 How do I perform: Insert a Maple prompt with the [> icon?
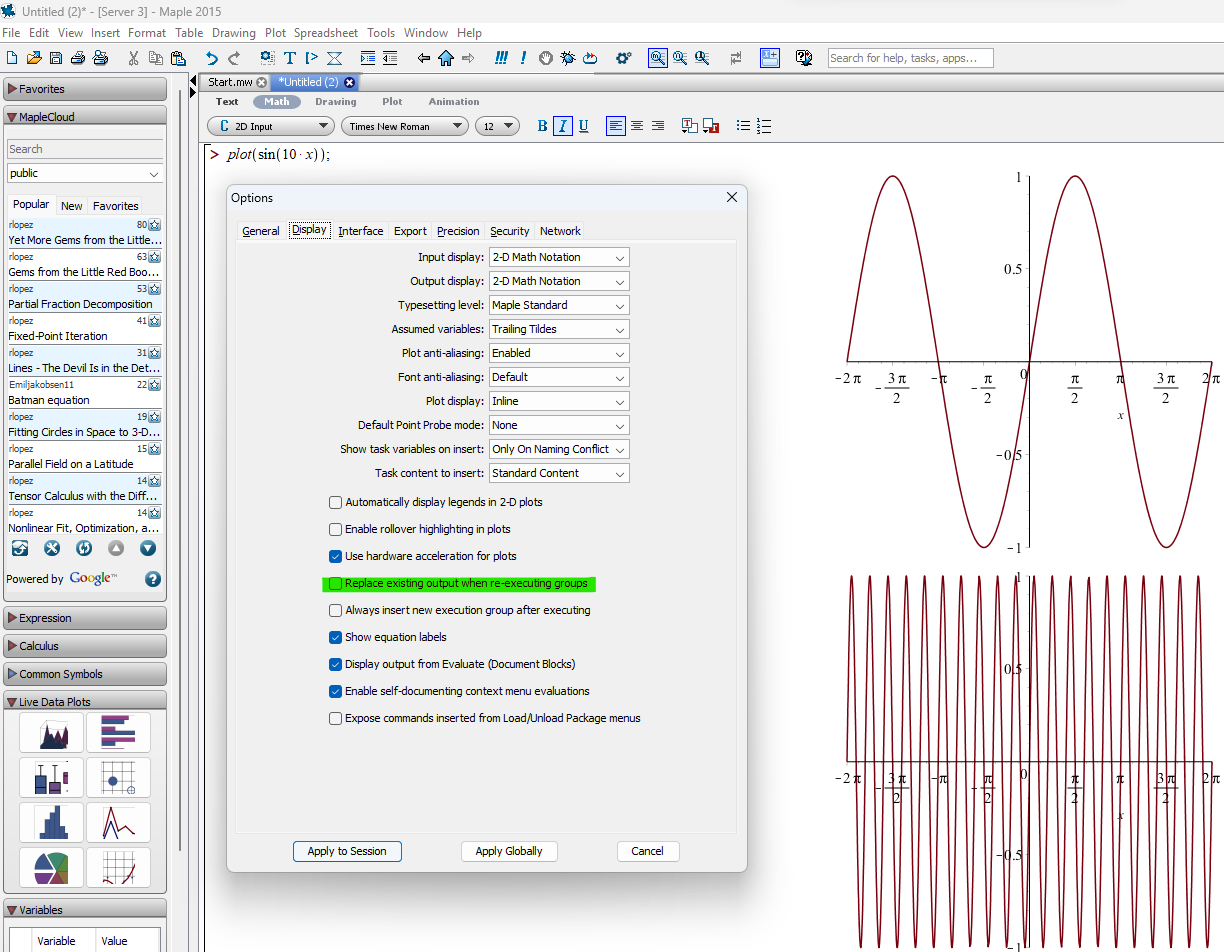[311, 58]
